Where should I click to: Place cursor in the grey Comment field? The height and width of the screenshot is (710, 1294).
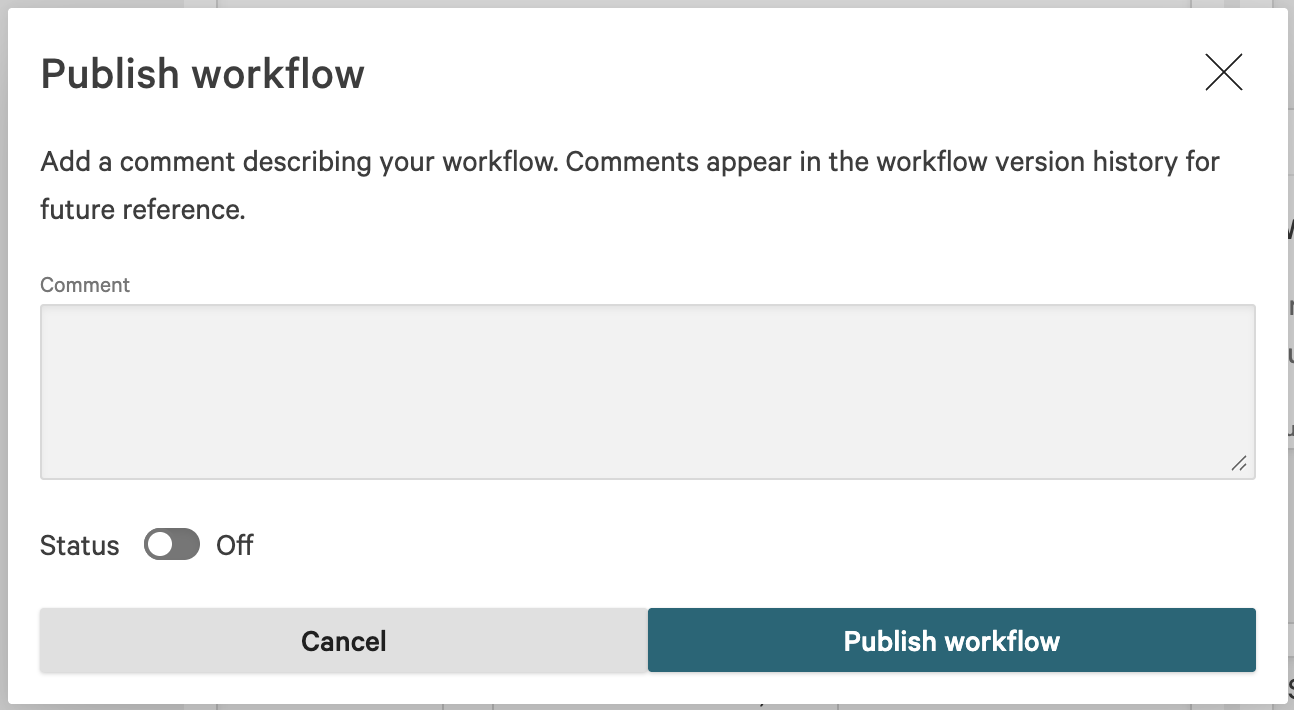(647, 391)
